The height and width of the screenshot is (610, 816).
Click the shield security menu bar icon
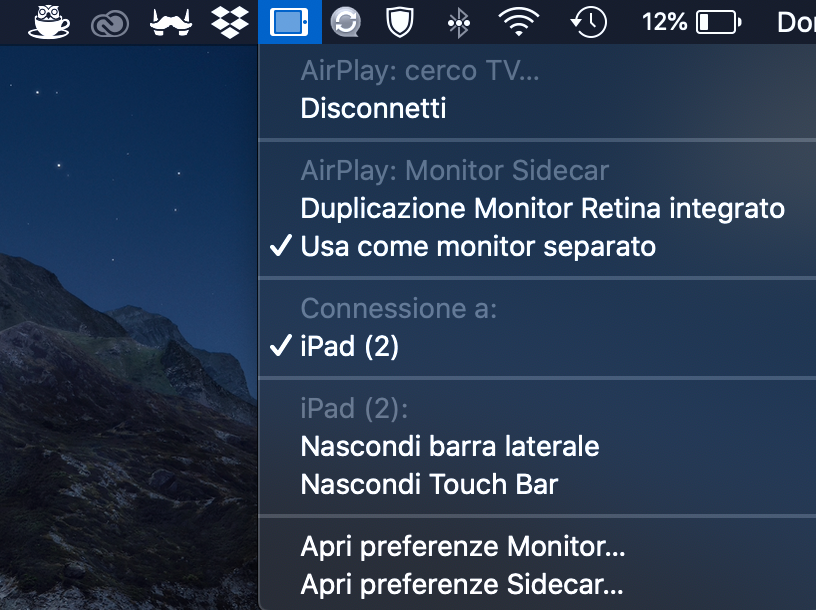coord(400,22)
